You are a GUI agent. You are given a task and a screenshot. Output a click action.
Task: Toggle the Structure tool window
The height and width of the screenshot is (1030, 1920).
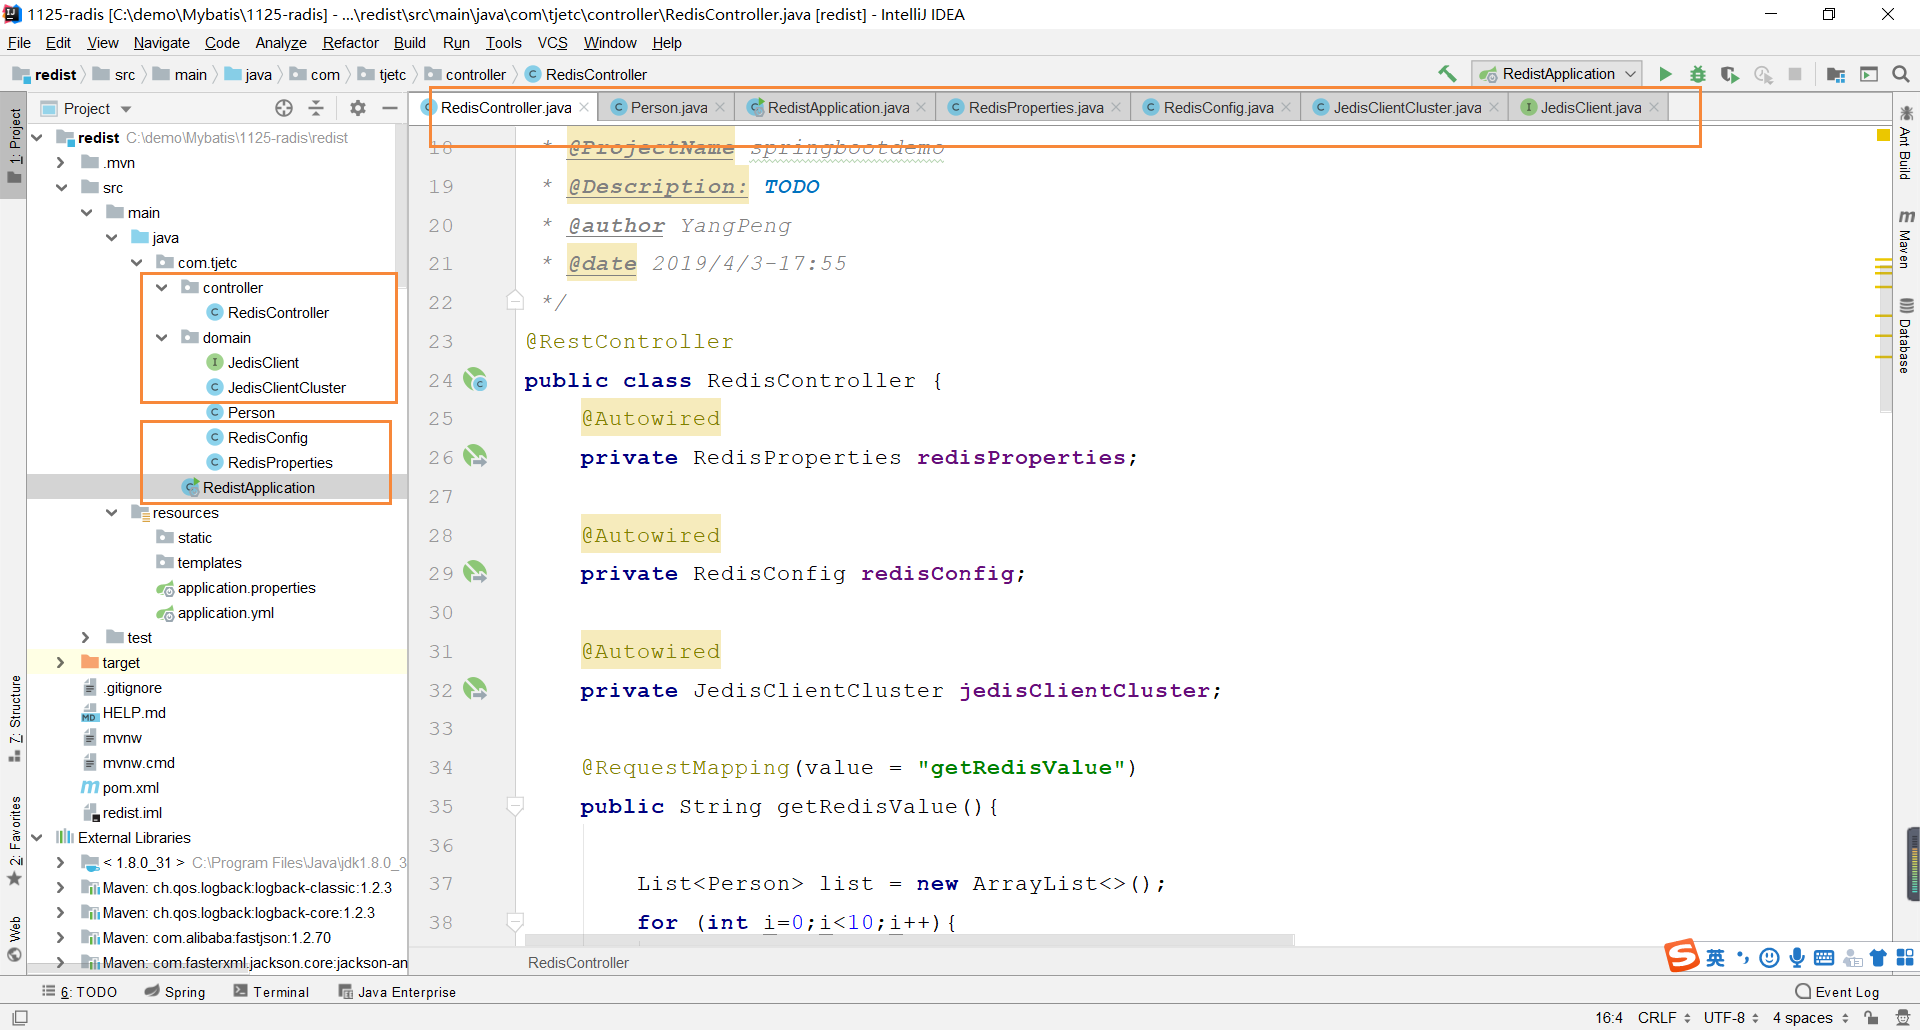15,718
